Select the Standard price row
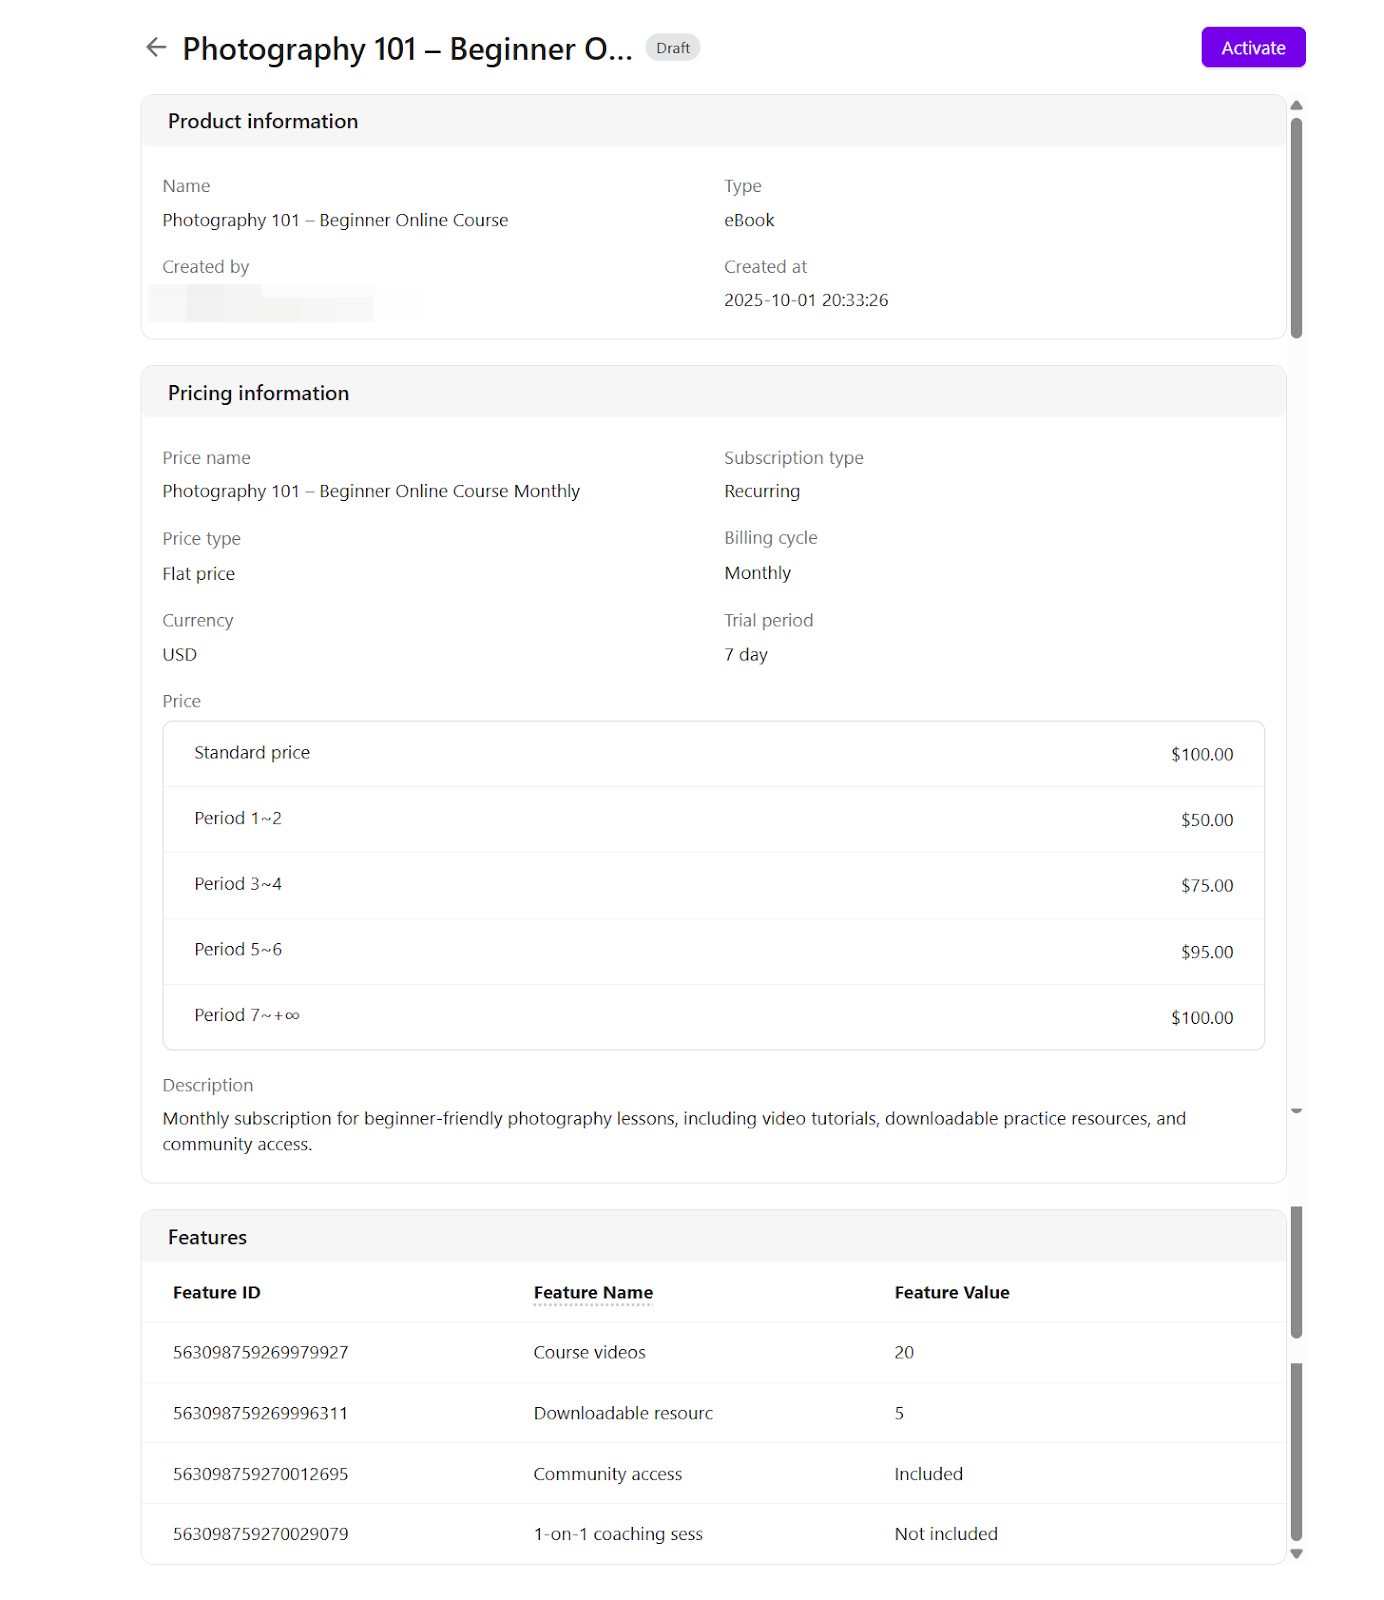This screenshot has width=1384, height=1600. coord(713,754)
